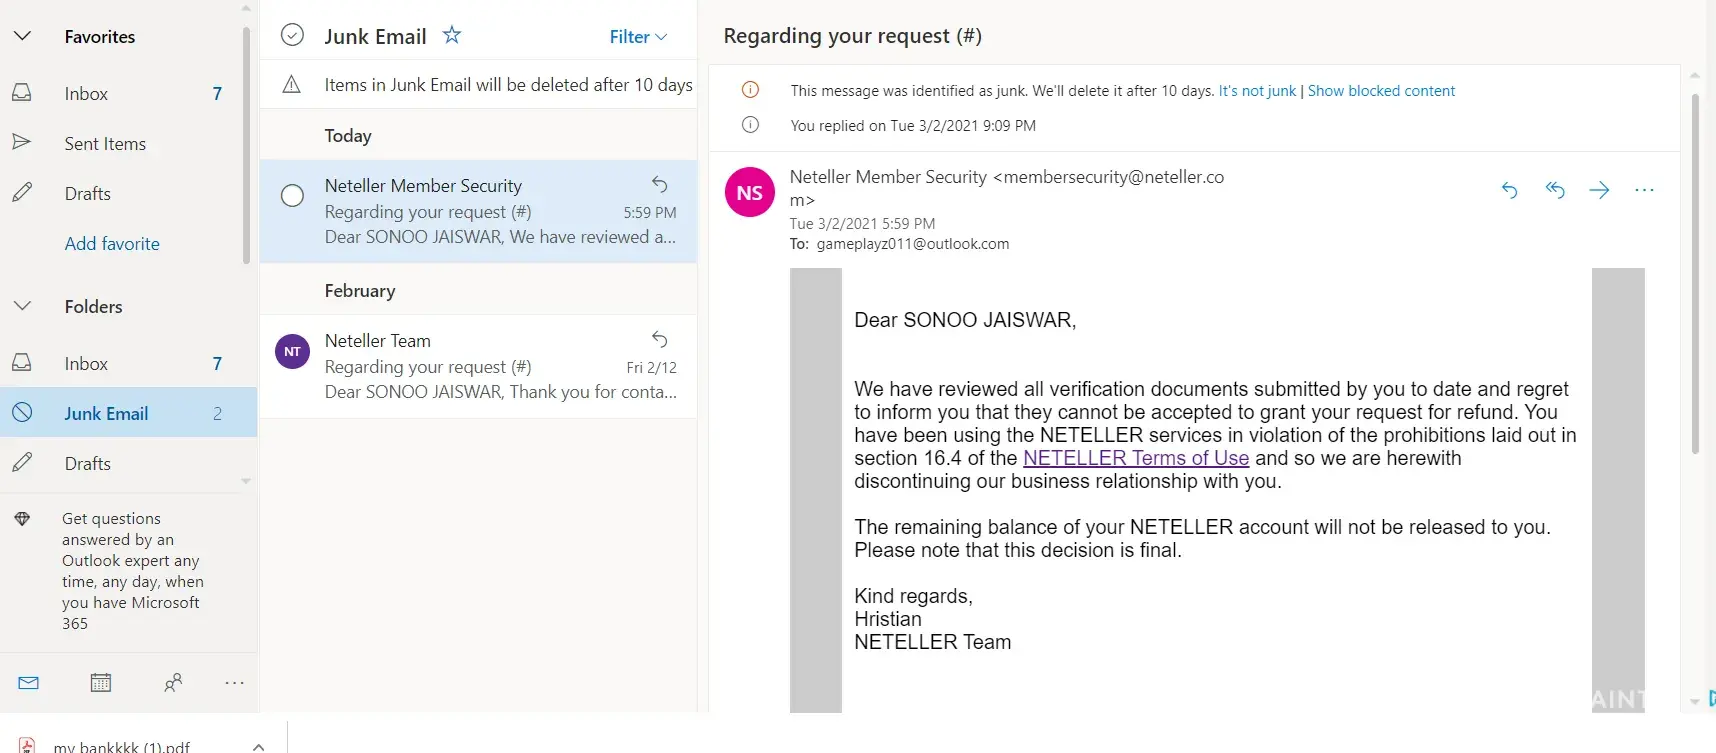Image resolution: width=1716 pixels, height=753 pixels.
Task: Open the more actions ellipsis in message header
Action: pyautogui.click(x=1644, y=190)
